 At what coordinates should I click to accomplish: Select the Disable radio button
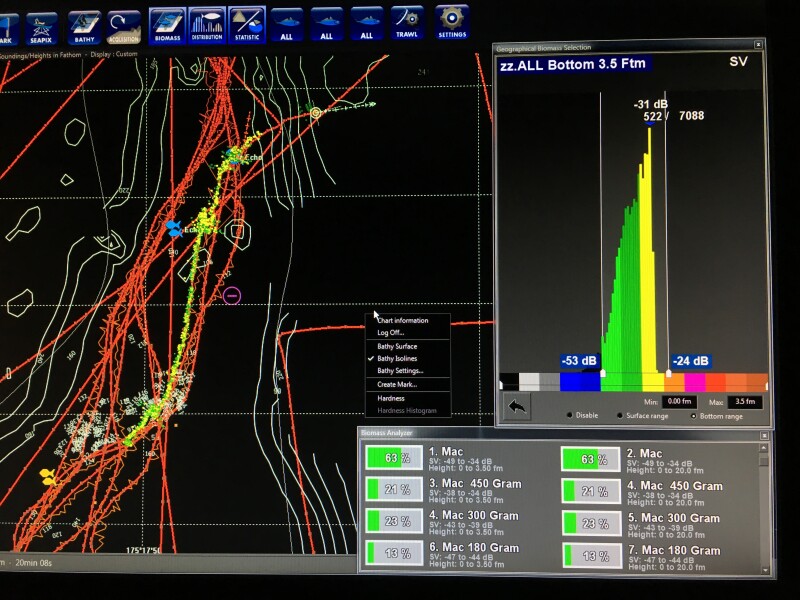coord(570,415)
